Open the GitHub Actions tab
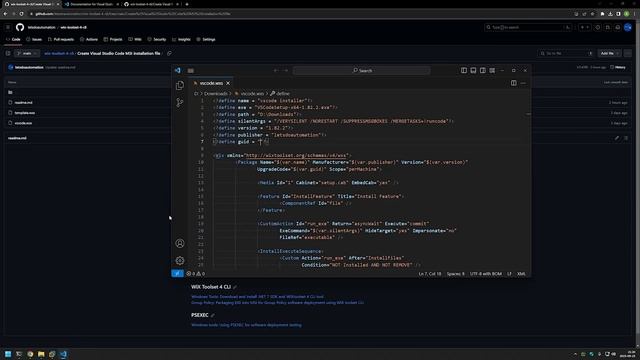The image size is (640, 360). 89,40
